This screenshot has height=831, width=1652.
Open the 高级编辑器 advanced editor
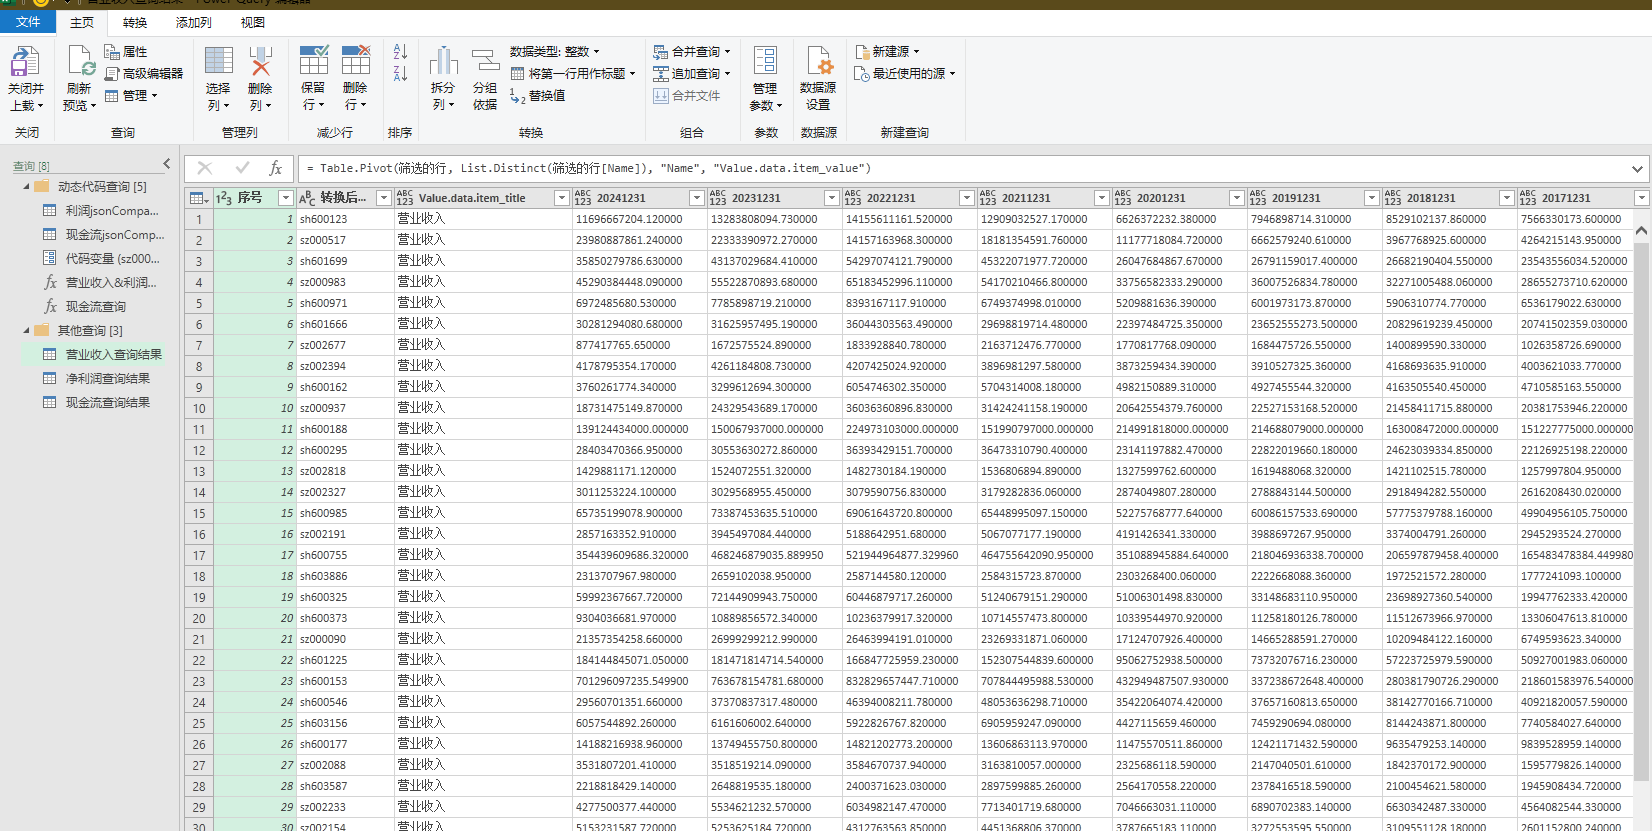click(x=144, y=74)
